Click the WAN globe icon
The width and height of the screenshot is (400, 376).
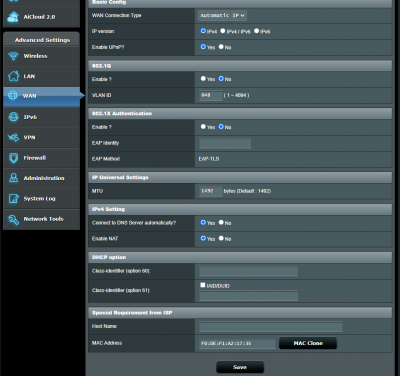coord(13,95)
